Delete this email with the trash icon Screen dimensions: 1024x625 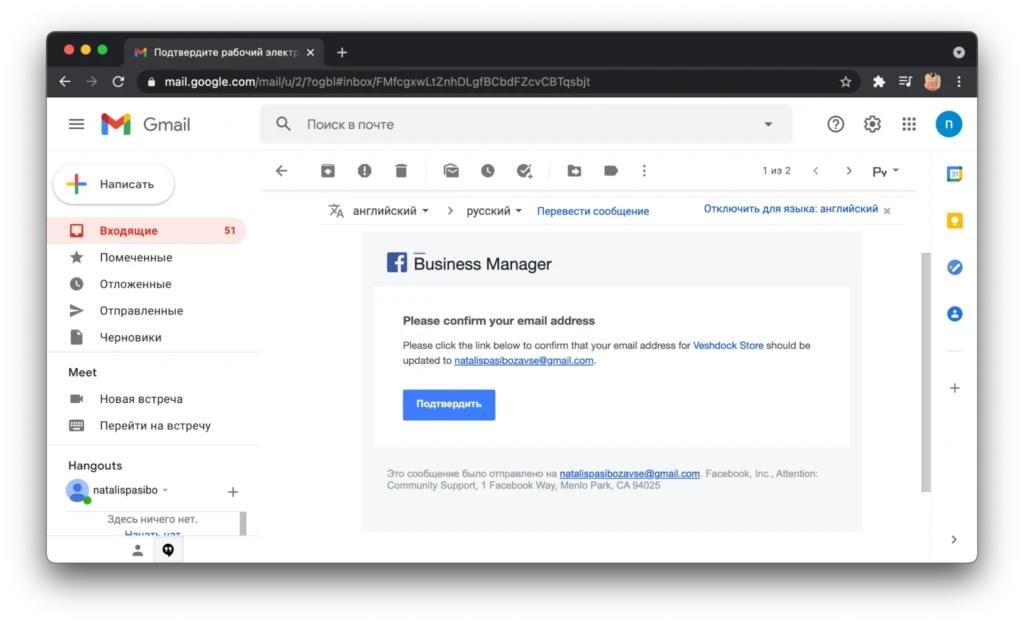tap(401, 171)
